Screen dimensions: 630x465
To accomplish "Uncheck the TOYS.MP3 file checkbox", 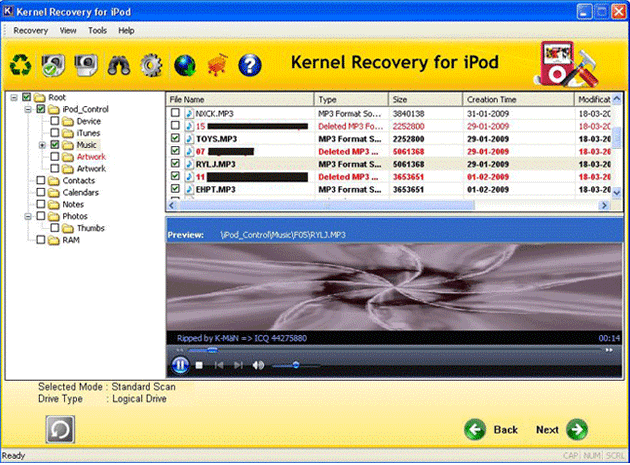I will tap(175, 138).
